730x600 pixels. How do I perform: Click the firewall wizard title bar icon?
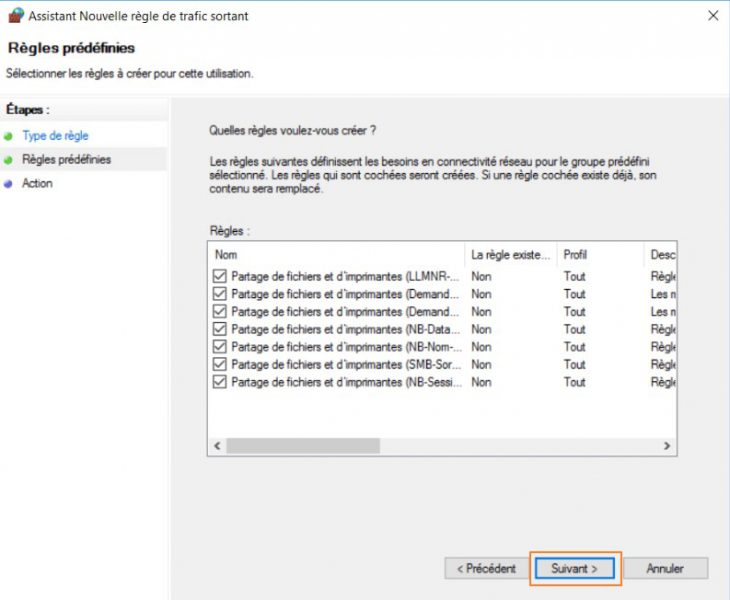16,15
